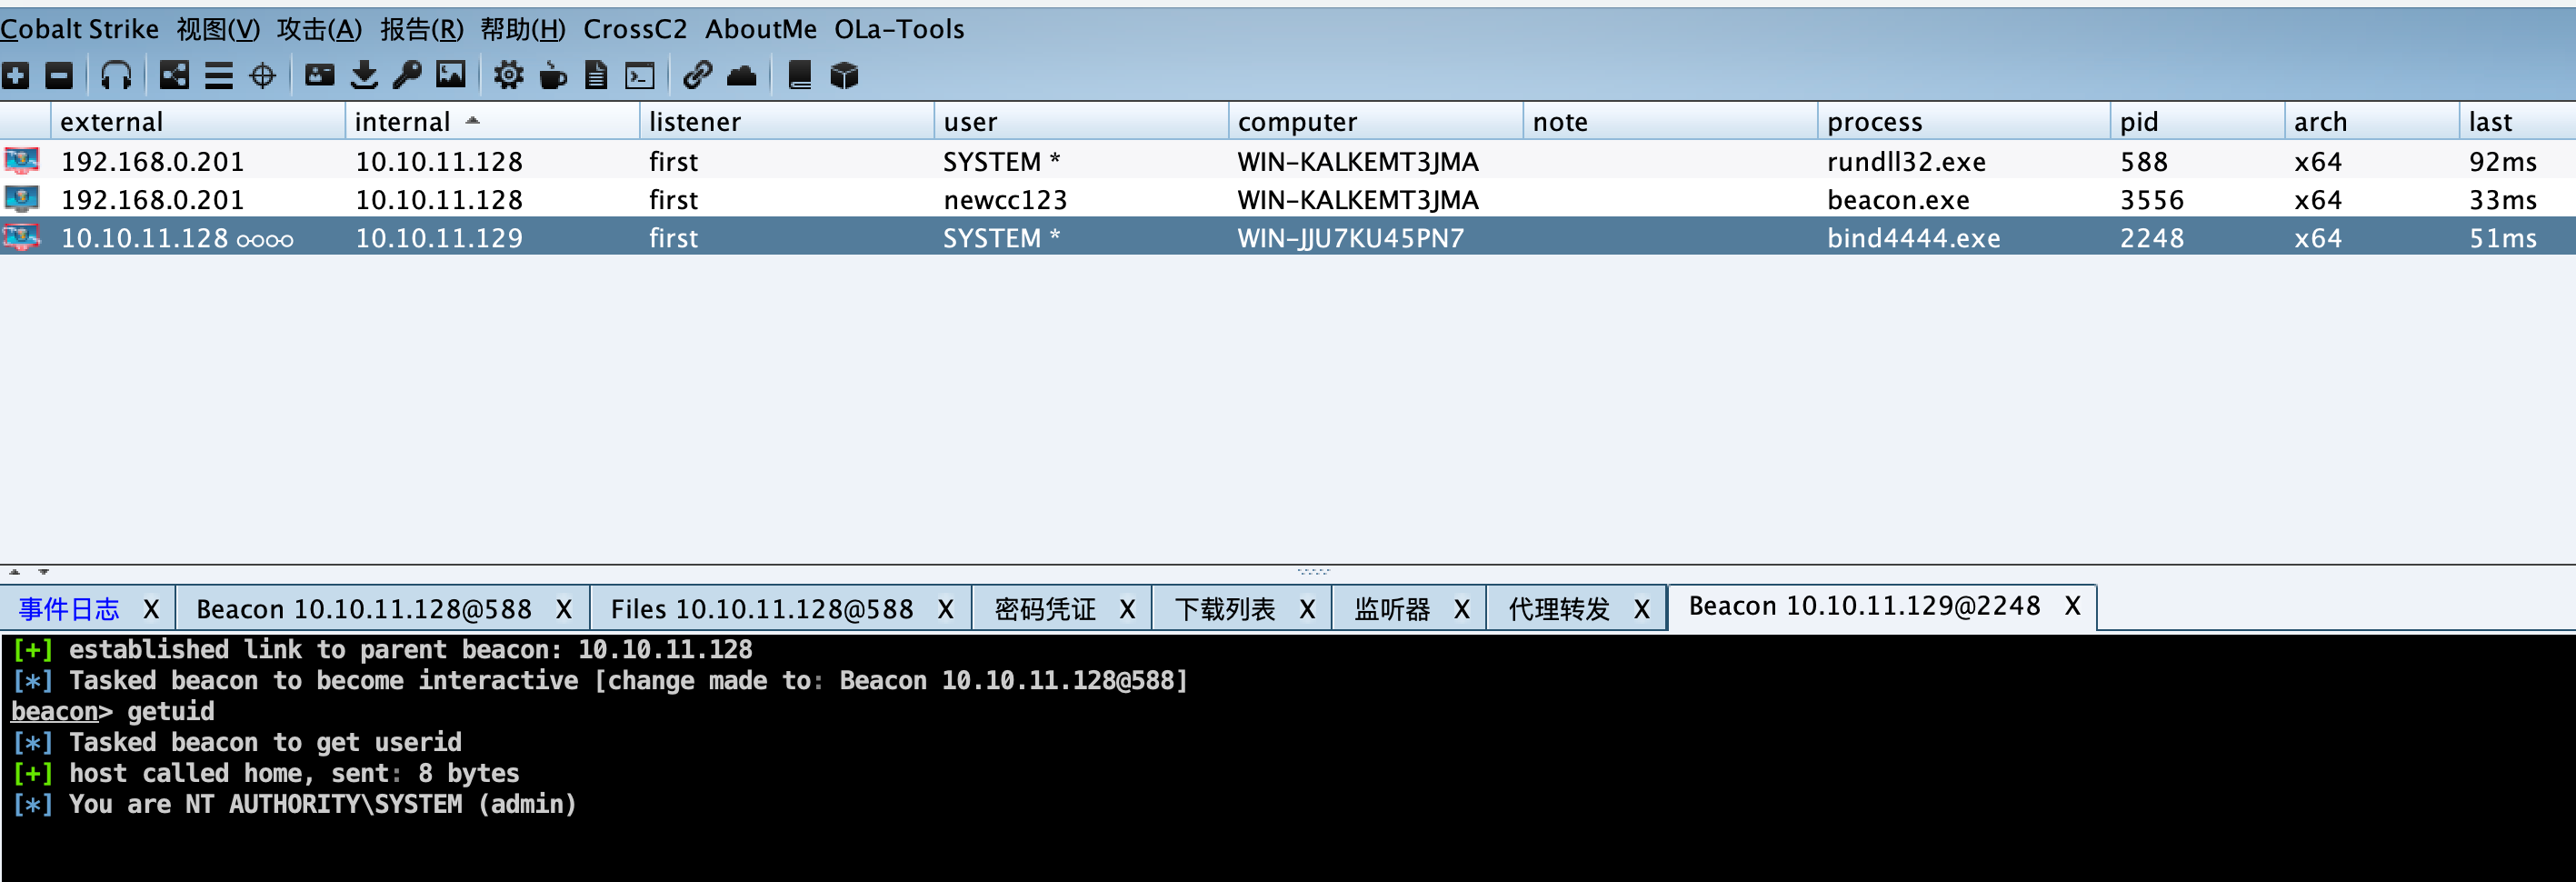Click the coffee cup Java applet icon
Viewport: 2576px width, 882px height.
pyautogui.click(x=552, y=75)
